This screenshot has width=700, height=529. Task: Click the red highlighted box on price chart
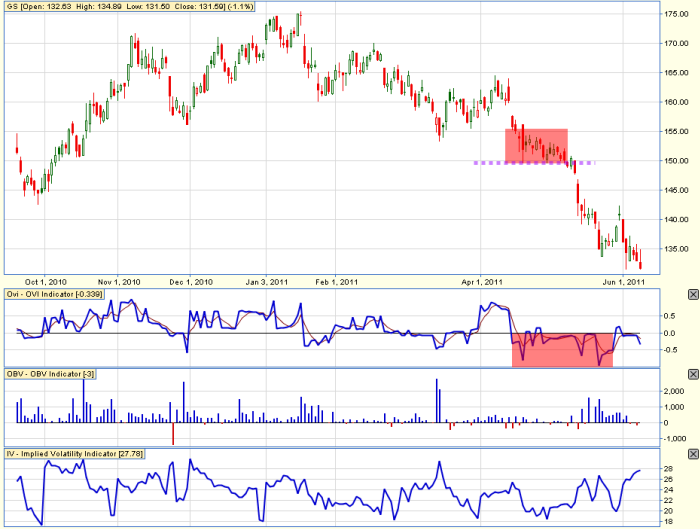pyautogui.click(x=536, y=146)
